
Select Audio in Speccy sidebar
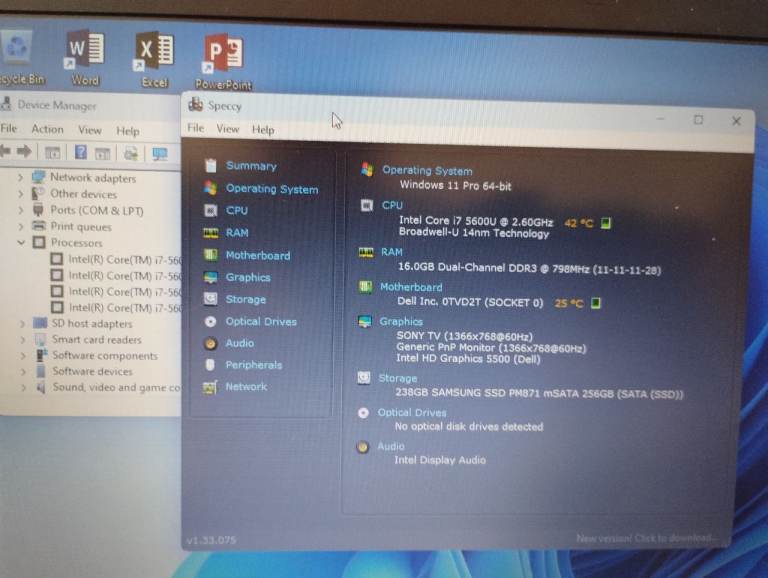[x=240, y=343]
